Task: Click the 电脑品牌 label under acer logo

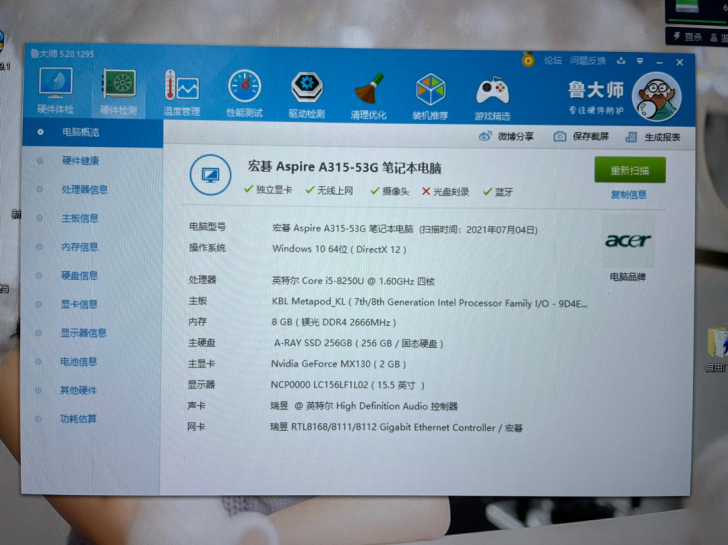Action: tap(628, 277)
